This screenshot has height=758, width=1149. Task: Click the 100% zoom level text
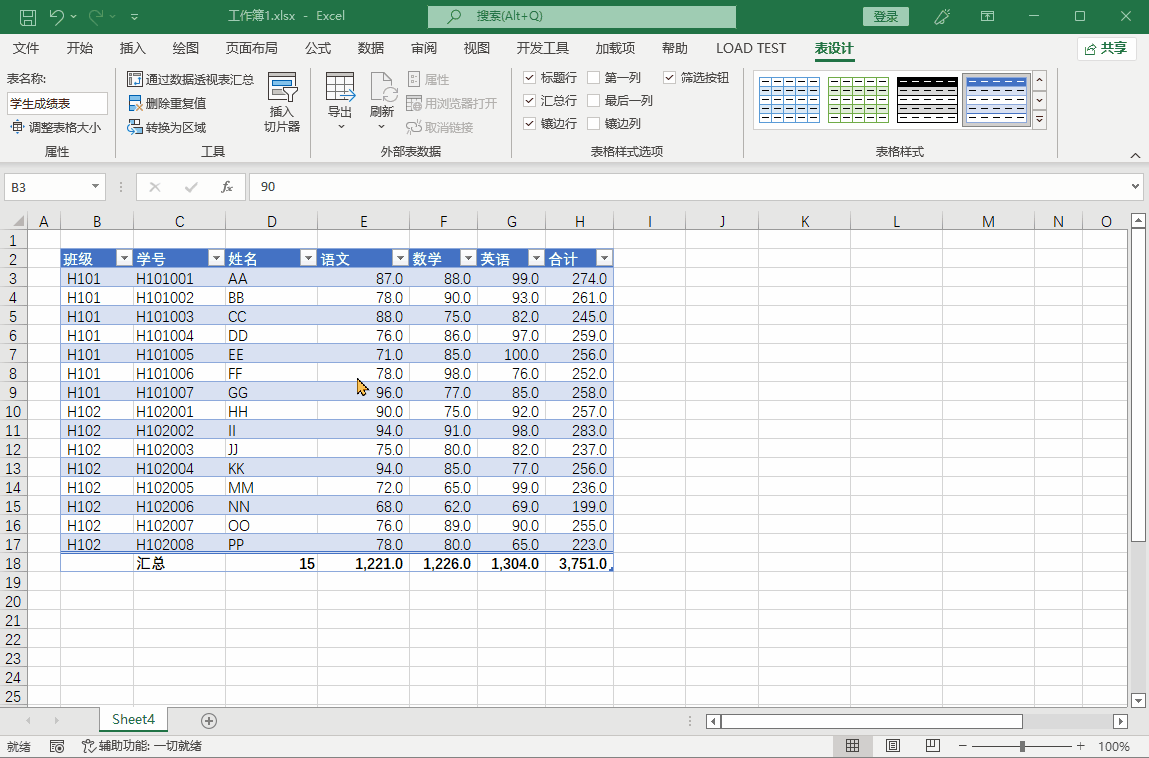(x=1114, y=746)
